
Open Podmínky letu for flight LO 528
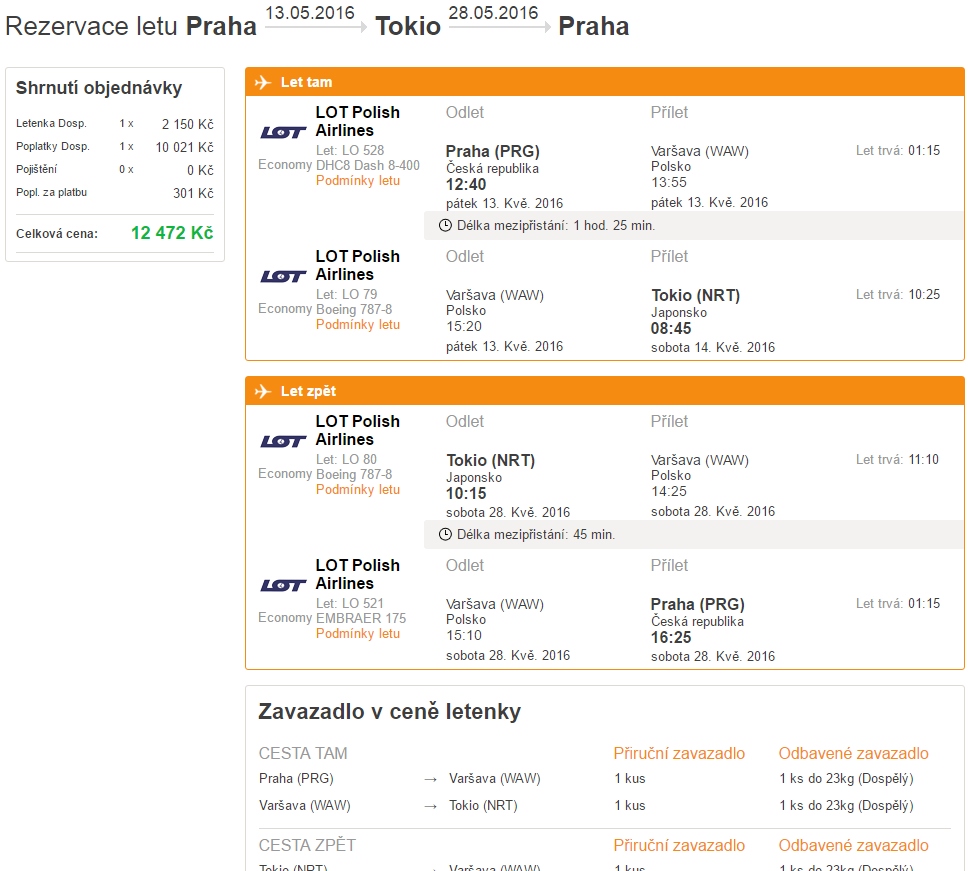pyautogui.click(x=358, y=181)
